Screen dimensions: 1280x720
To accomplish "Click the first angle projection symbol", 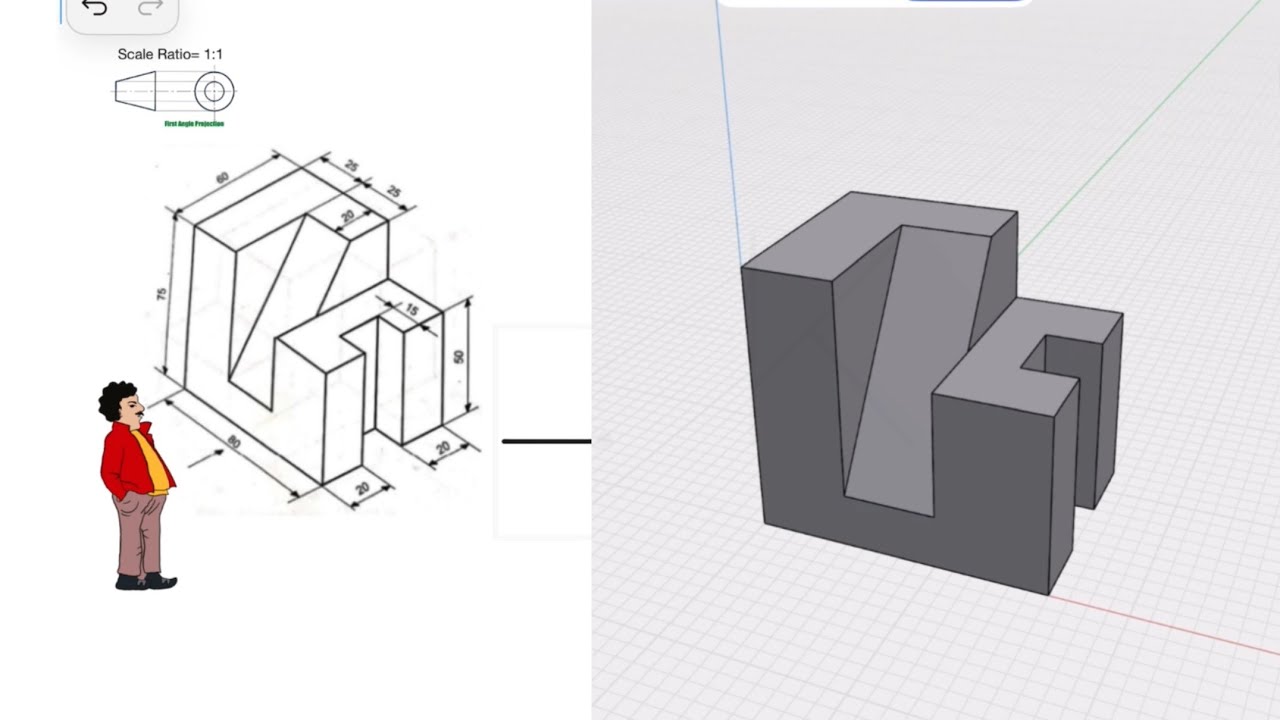I will [x=174, y=92].
